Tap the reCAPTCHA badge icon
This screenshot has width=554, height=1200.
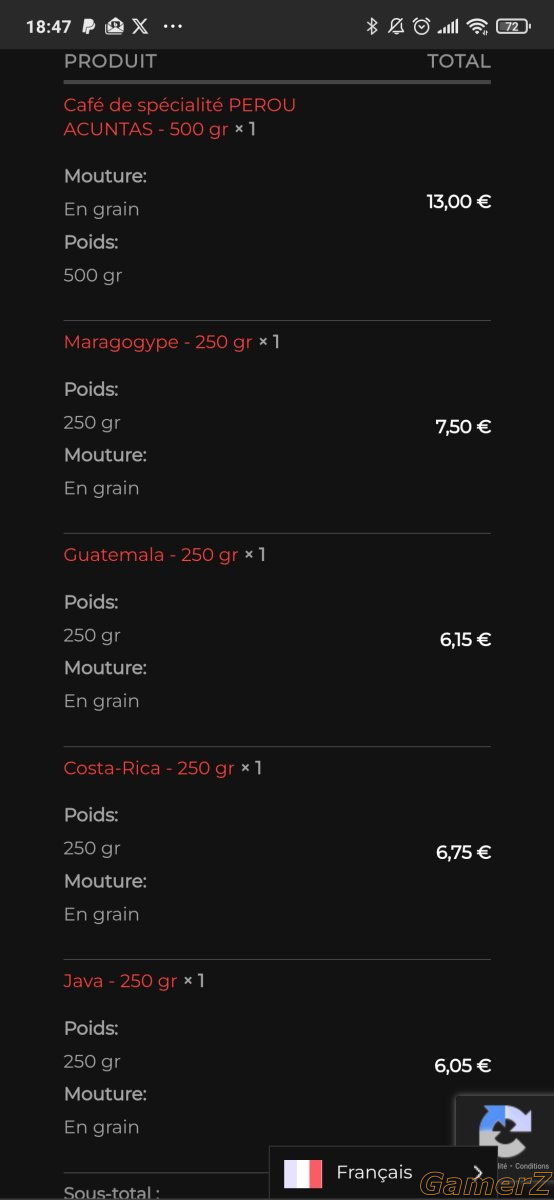pyautogui.click(x=505, y=1130)
